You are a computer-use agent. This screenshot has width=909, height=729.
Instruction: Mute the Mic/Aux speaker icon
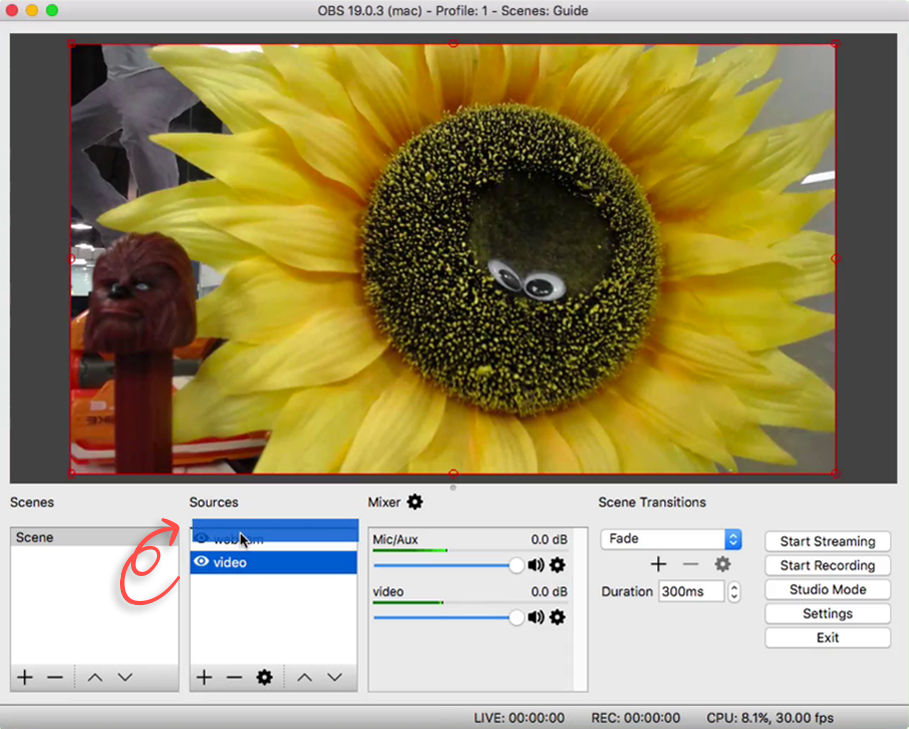(536, 565)
